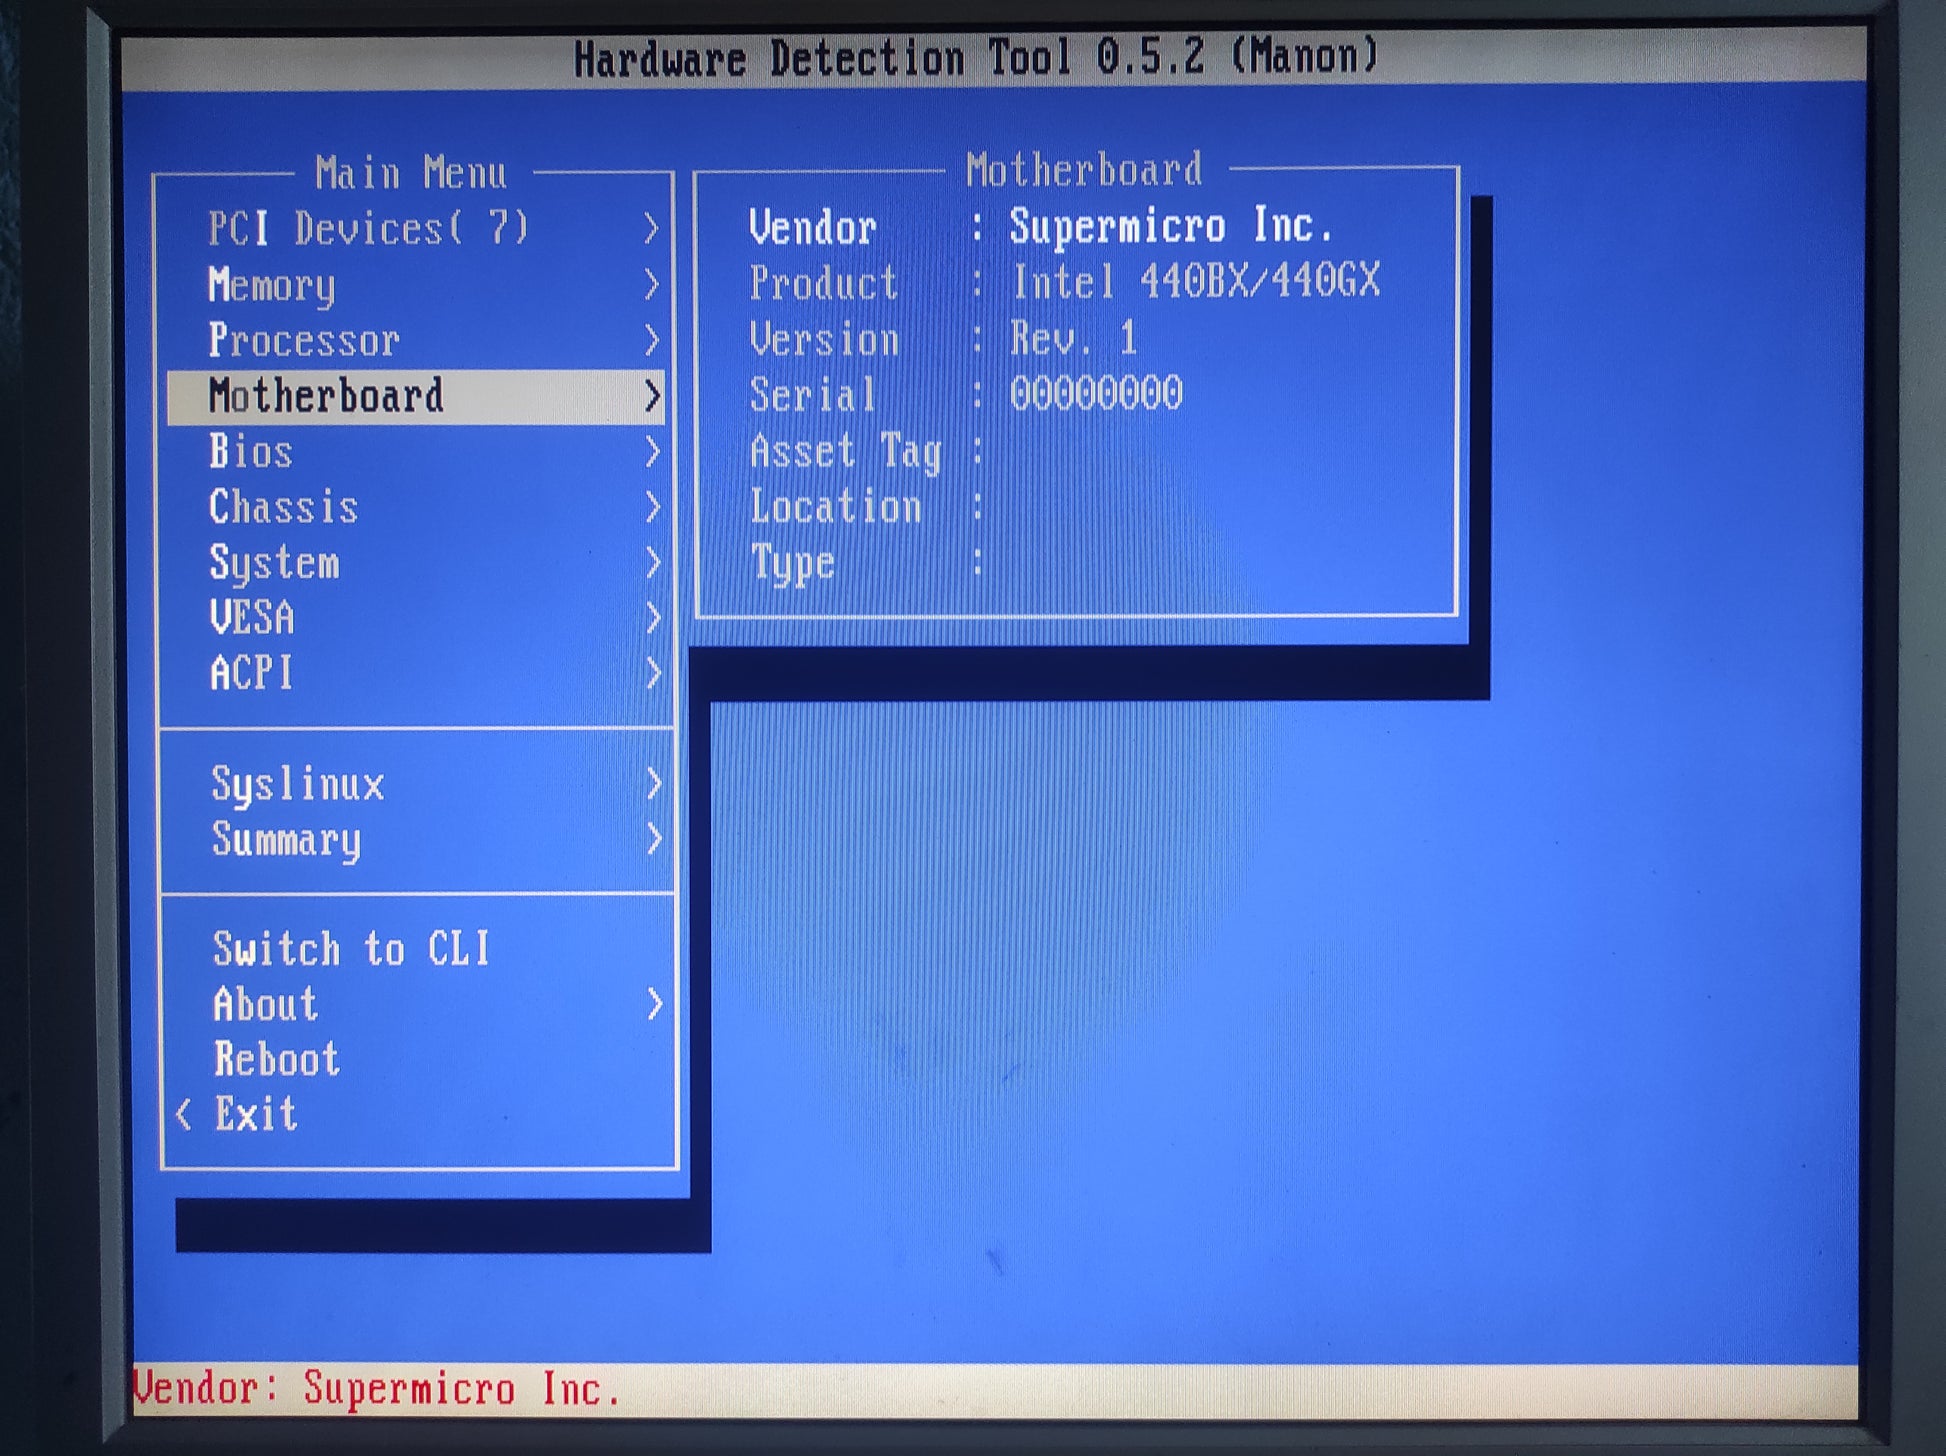The height and width of the screenshot is (1456, 1946).
Task: Click the Serial 00000000 row
Action: [966, 394]
